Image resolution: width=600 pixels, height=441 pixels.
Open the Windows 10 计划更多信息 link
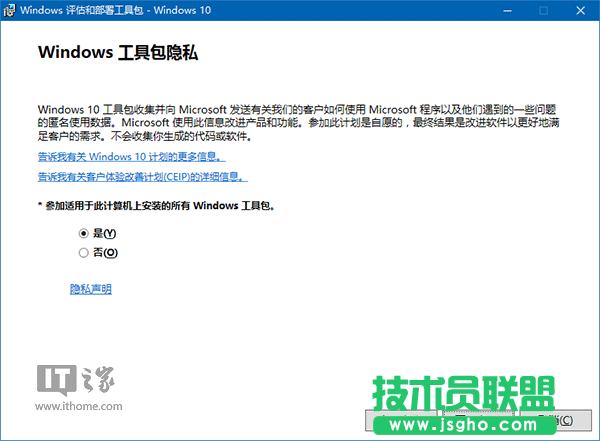132,157
